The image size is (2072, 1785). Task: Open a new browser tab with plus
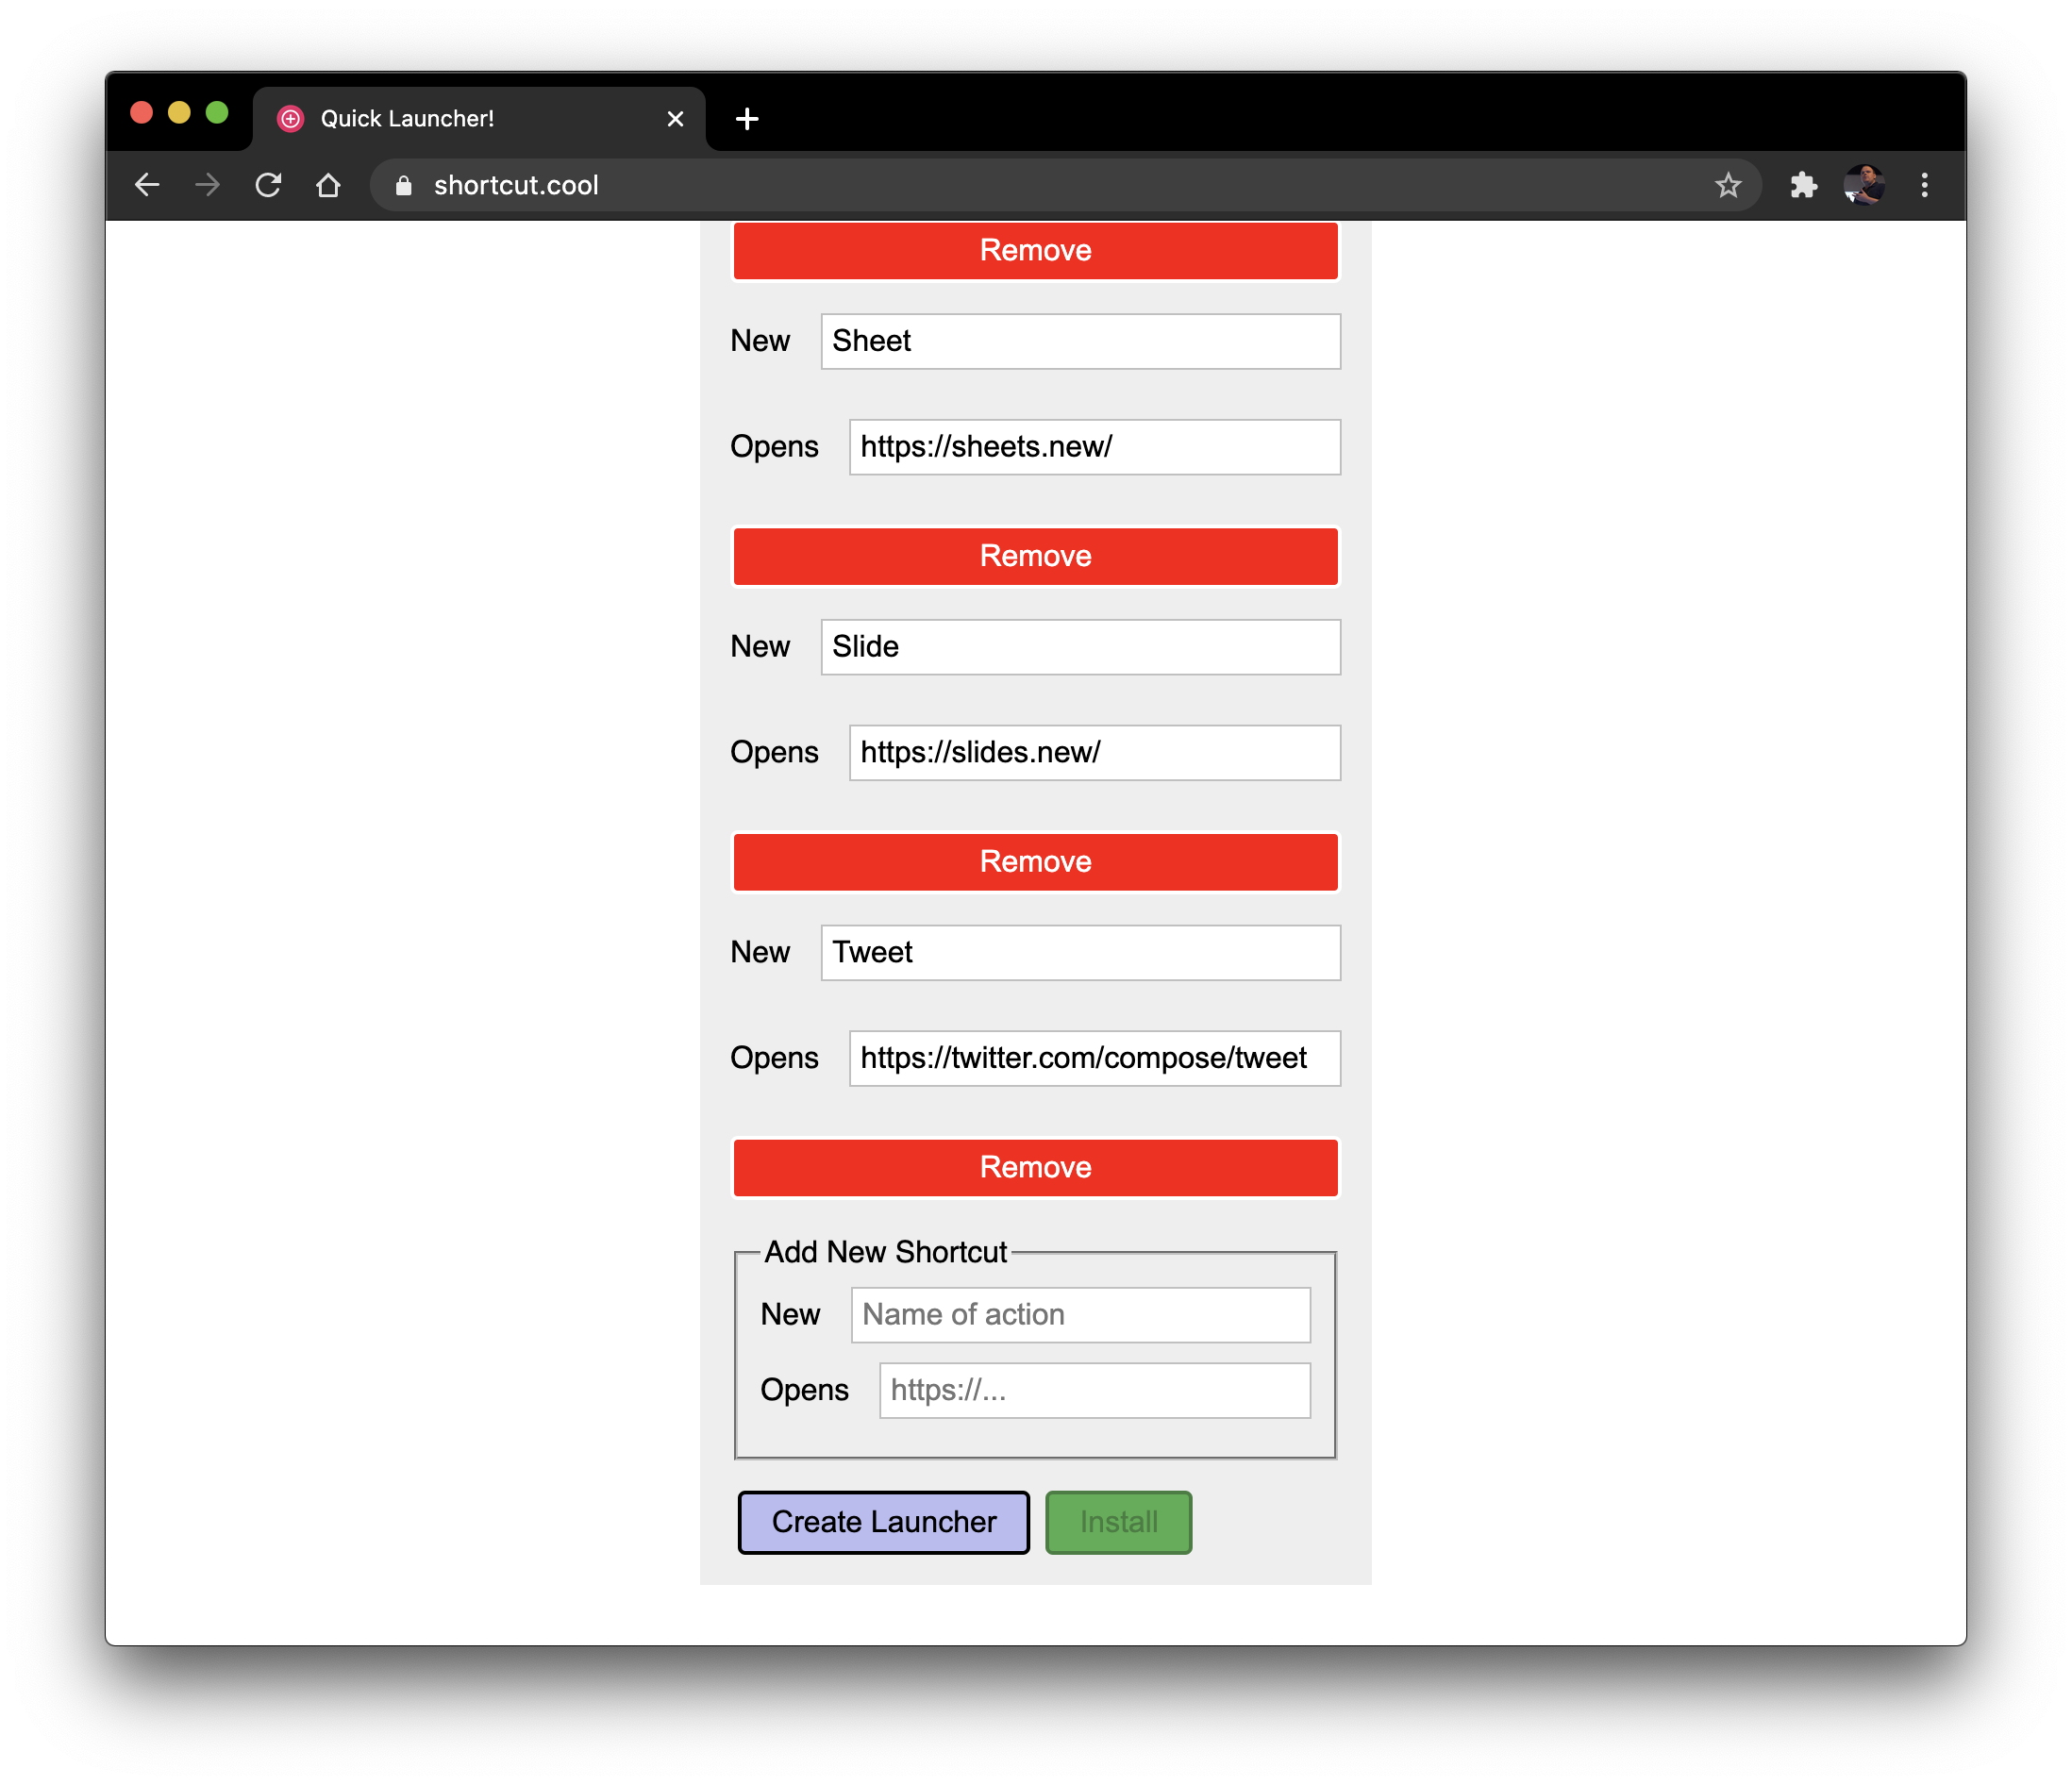pyautogui.click(x=746, y=119)
